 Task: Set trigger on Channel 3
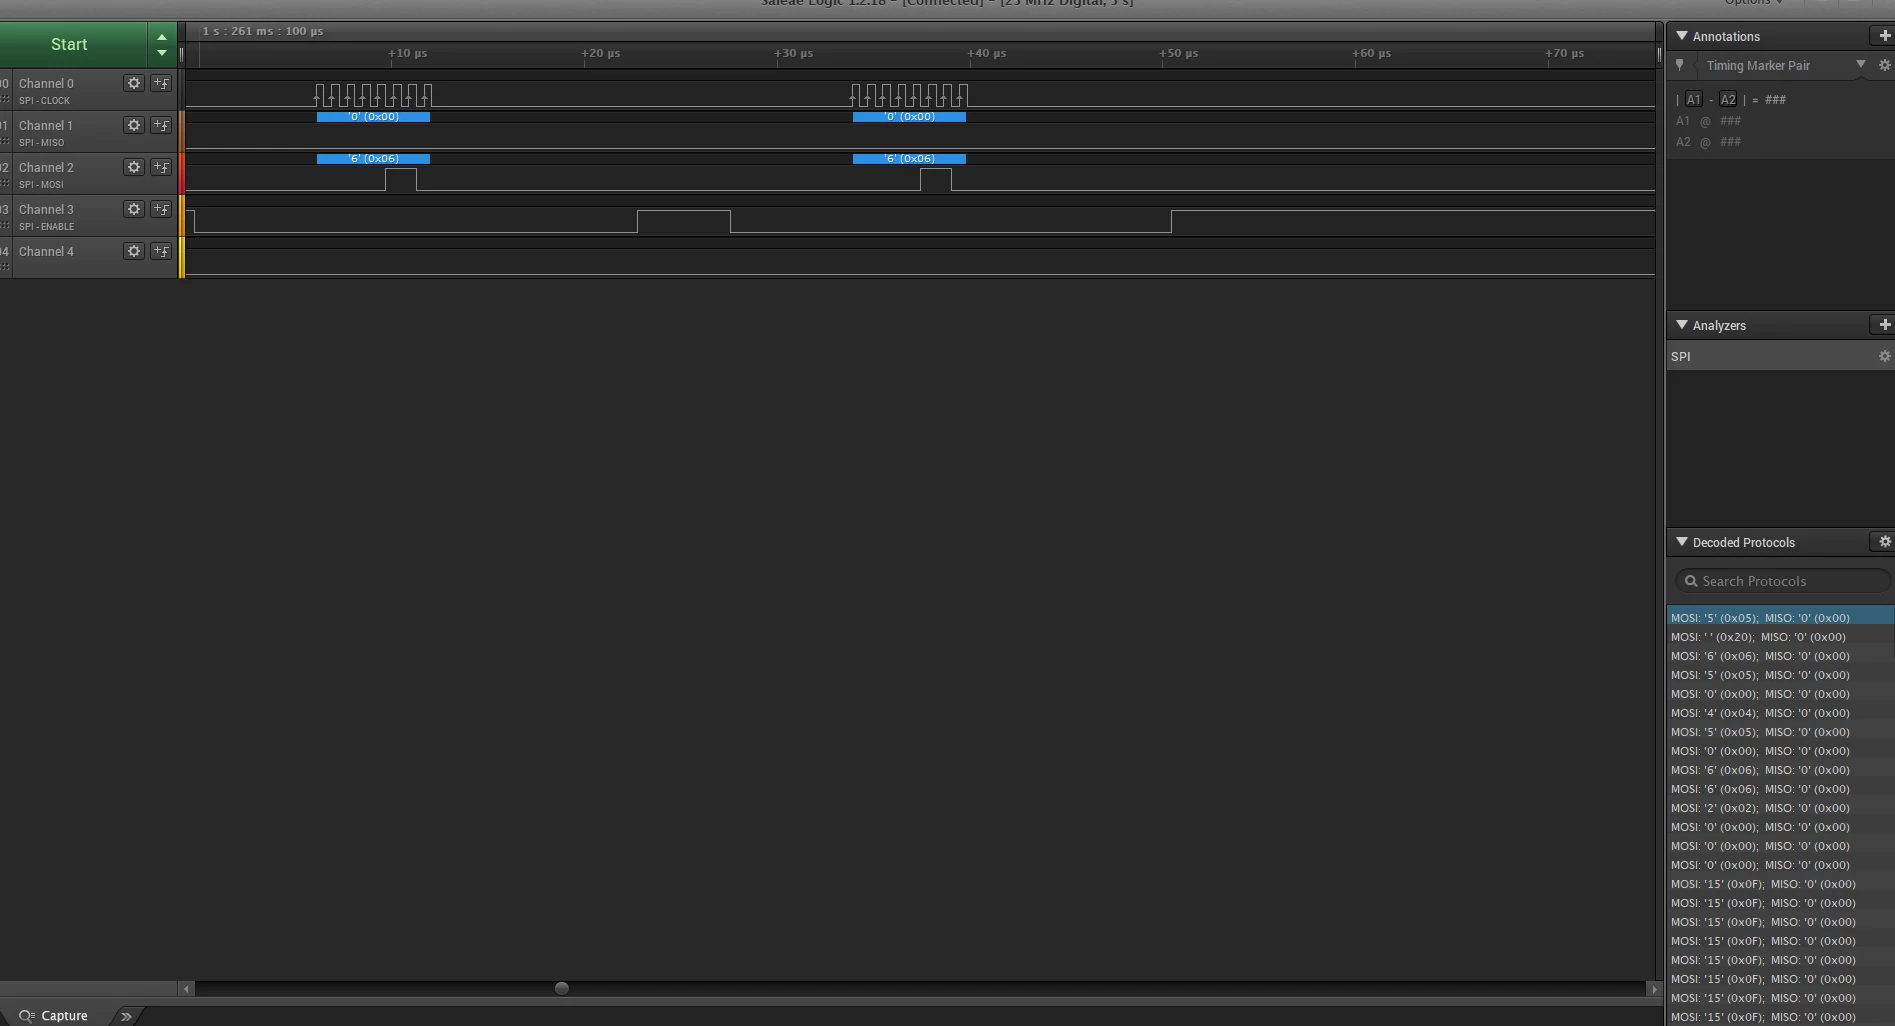pyautogui.click(x=161, y=209)
